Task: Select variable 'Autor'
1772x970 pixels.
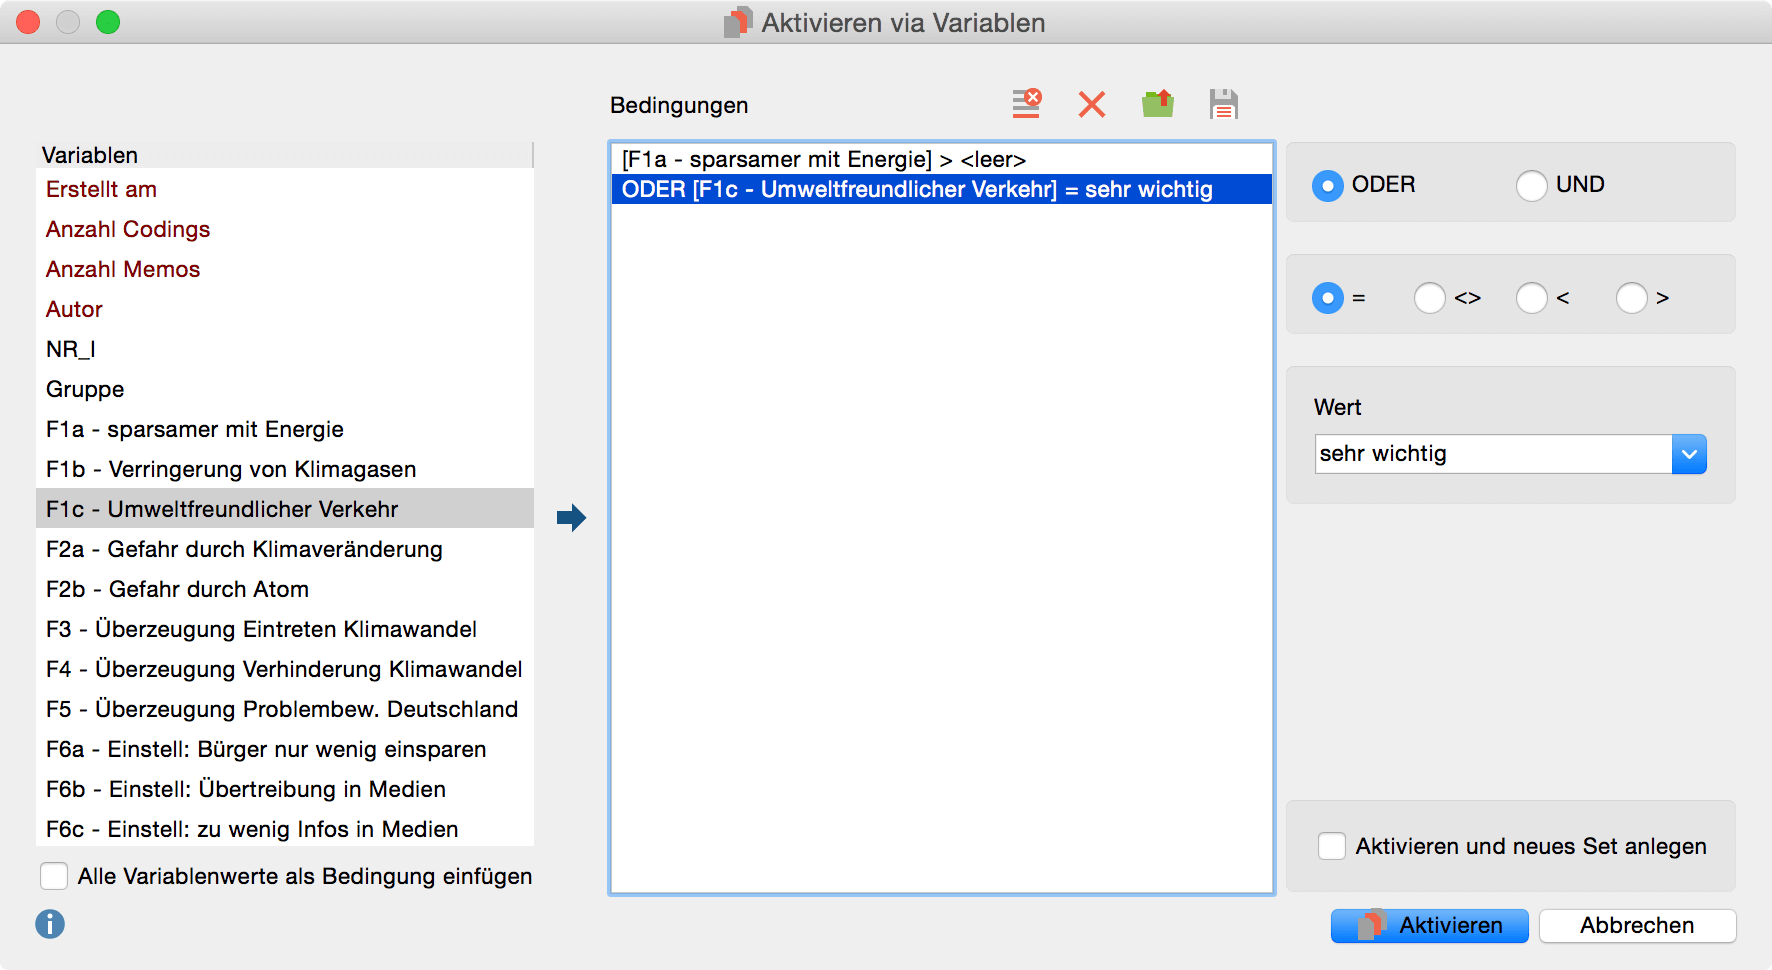Action: point(285,309)
